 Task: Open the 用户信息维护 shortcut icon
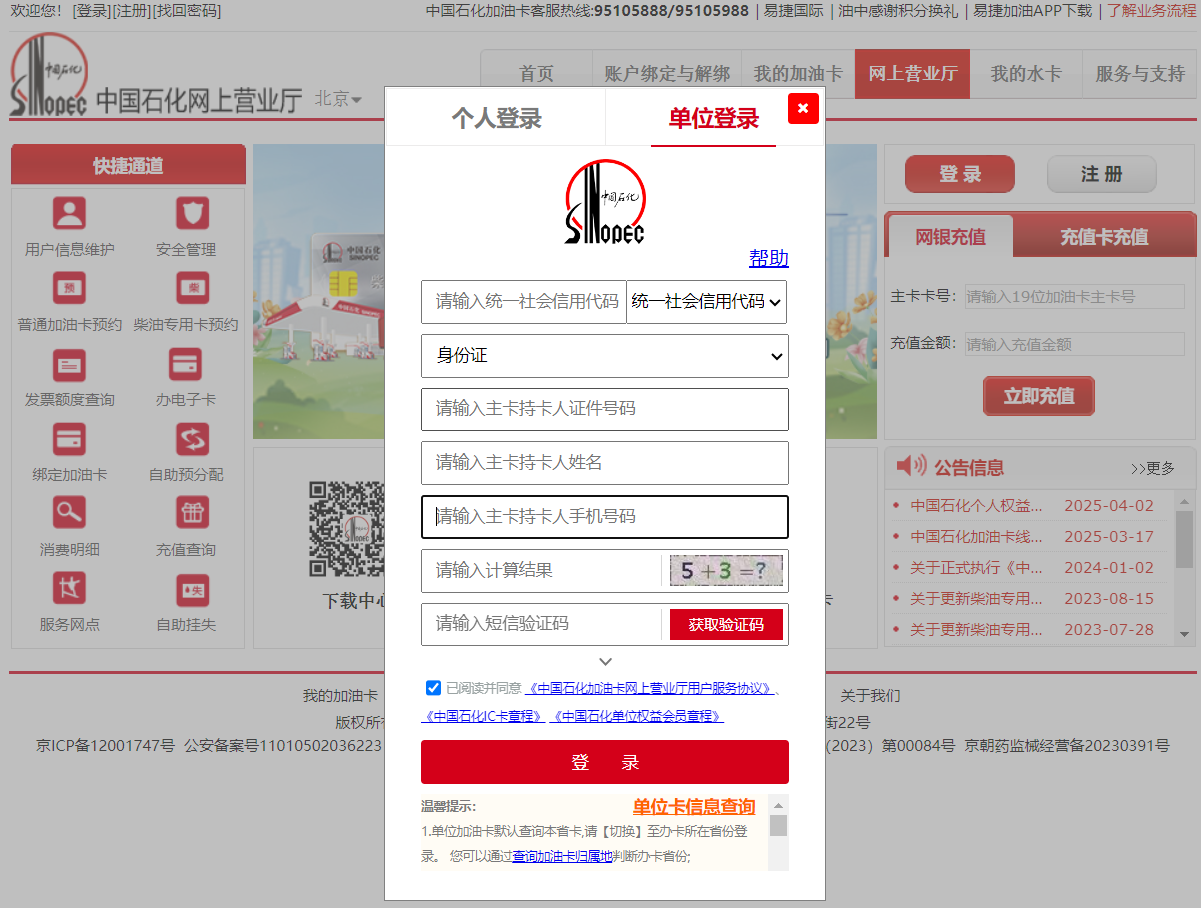click(69, 213)
